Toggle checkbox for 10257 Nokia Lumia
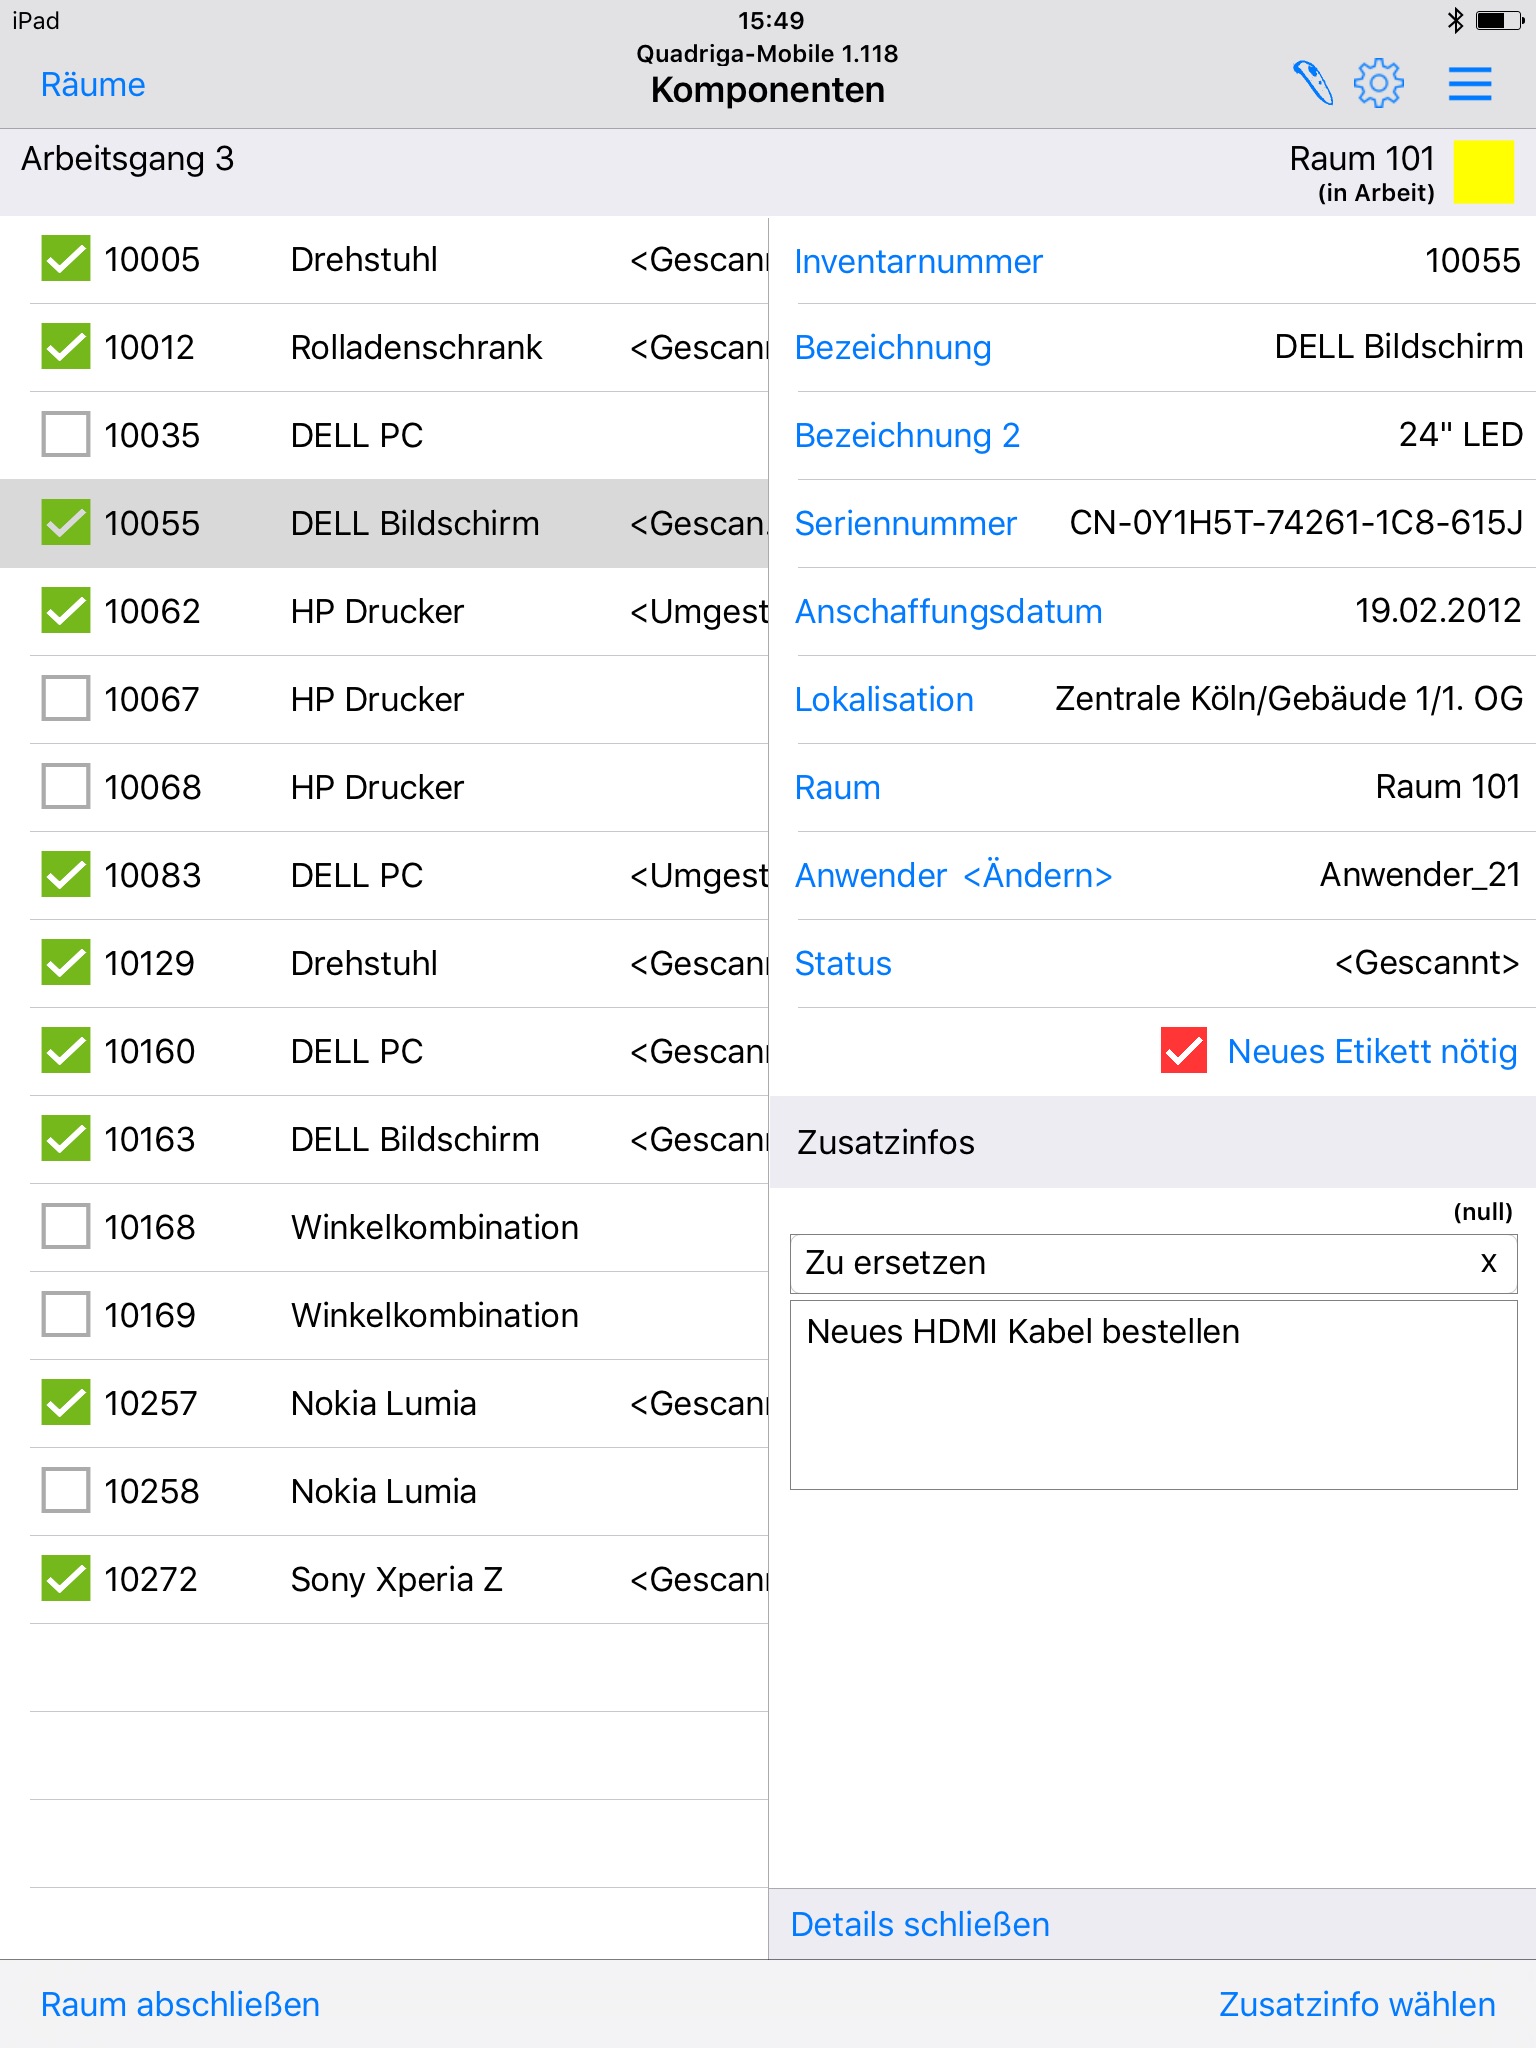This screenshot has height=2048, width=1536. 66,1403
